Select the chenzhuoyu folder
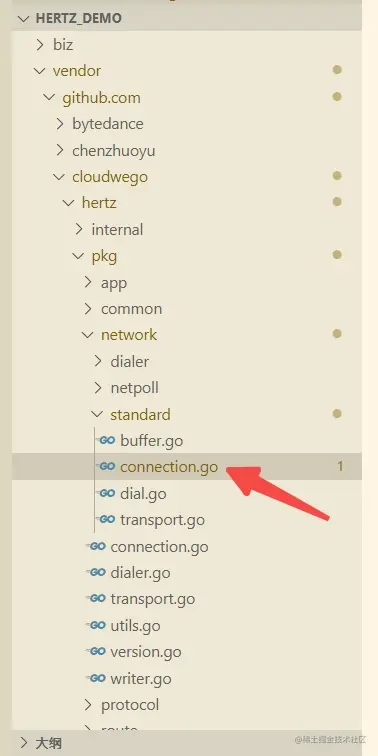The width and height of the screenshot is (378, 756). [x=113, y=150]
